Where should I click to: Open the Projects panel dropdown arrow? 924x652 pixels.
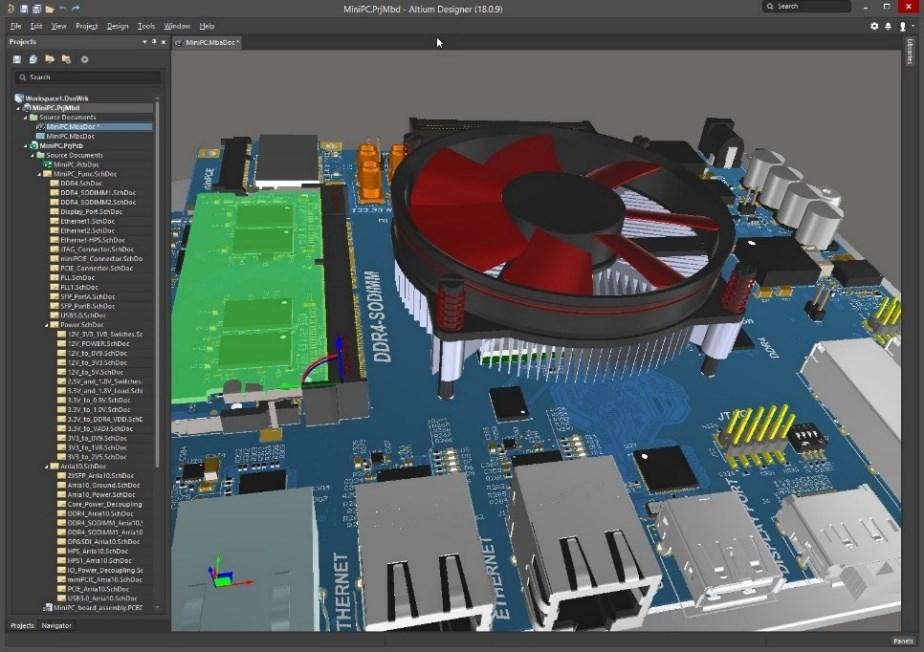click(x=144, y=42)
